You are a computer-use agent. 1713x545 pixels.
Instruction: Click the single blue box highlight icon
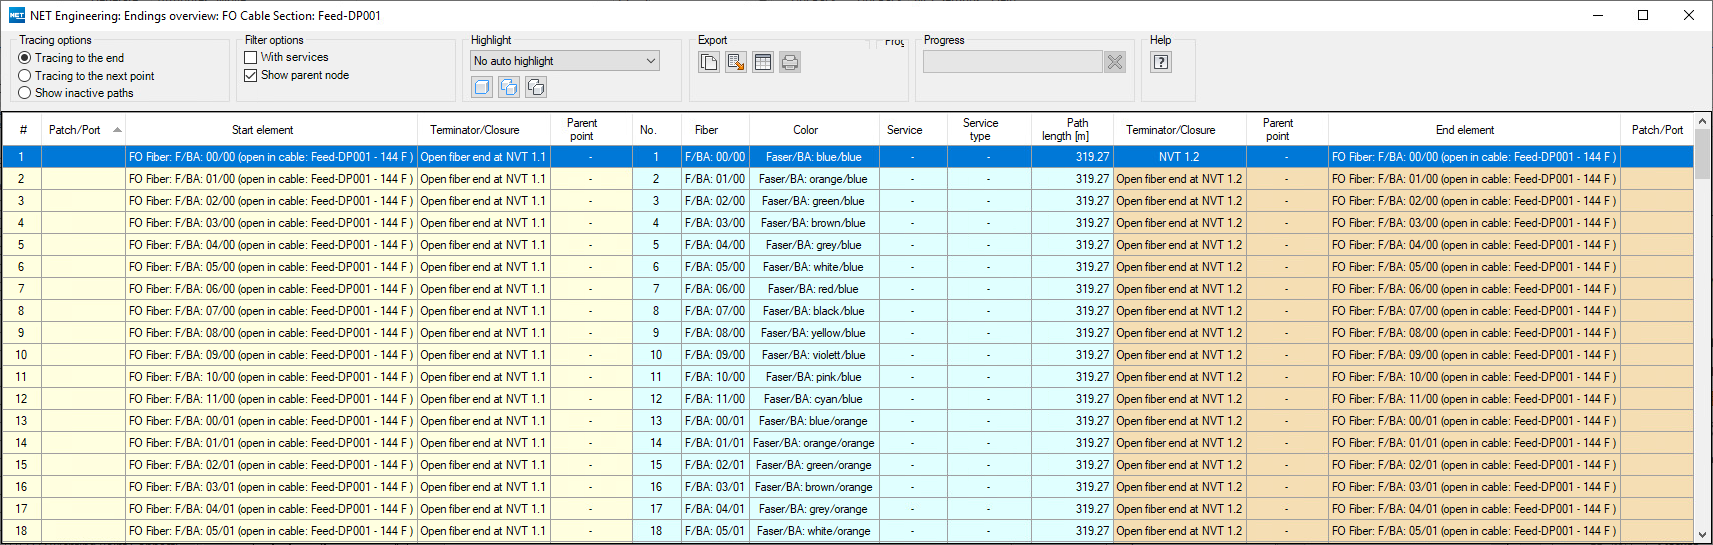pos(482,87)
